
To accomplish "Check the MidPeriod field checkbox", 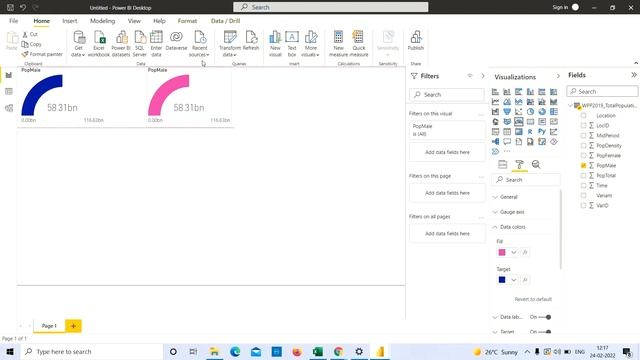I will click(x=583, y=136).
